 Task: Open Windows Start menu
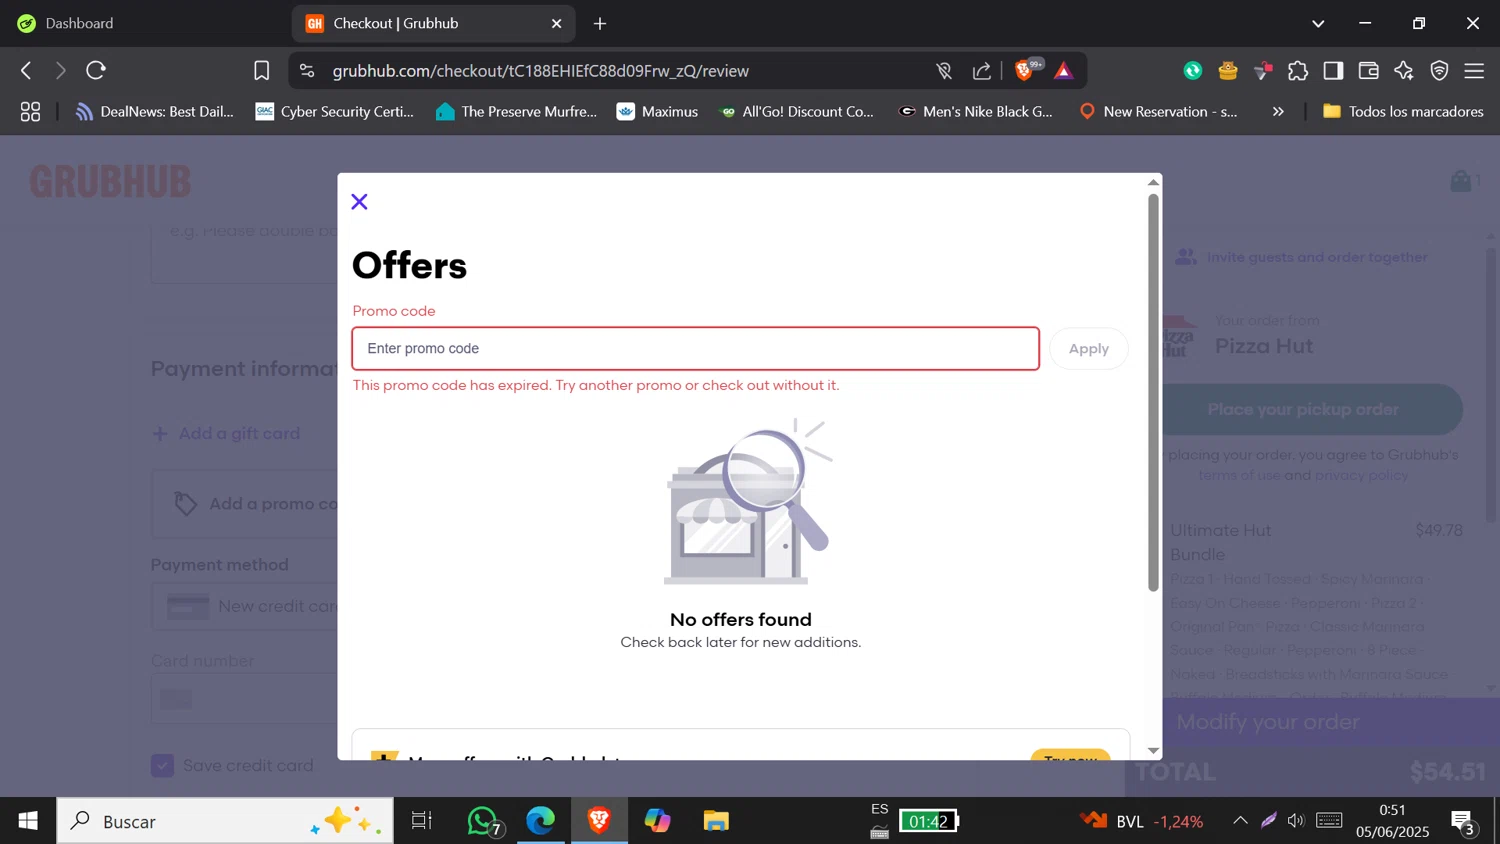28,821
